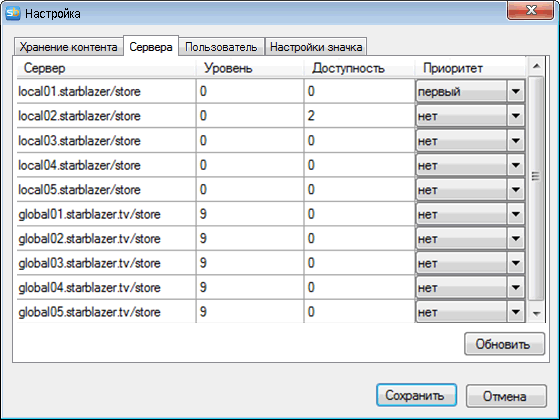
Task: Select the global02.starblazer.tv/store server cell
Action: click(x=106, y=238)
